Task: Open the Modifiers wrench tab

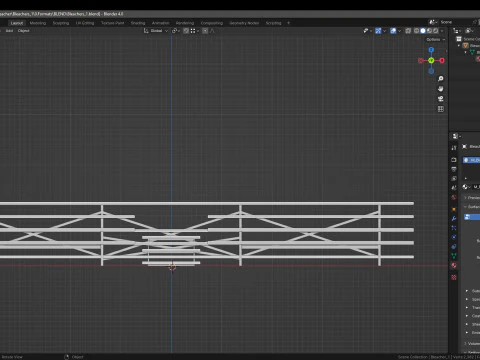Action: click(x=454, y=219)
